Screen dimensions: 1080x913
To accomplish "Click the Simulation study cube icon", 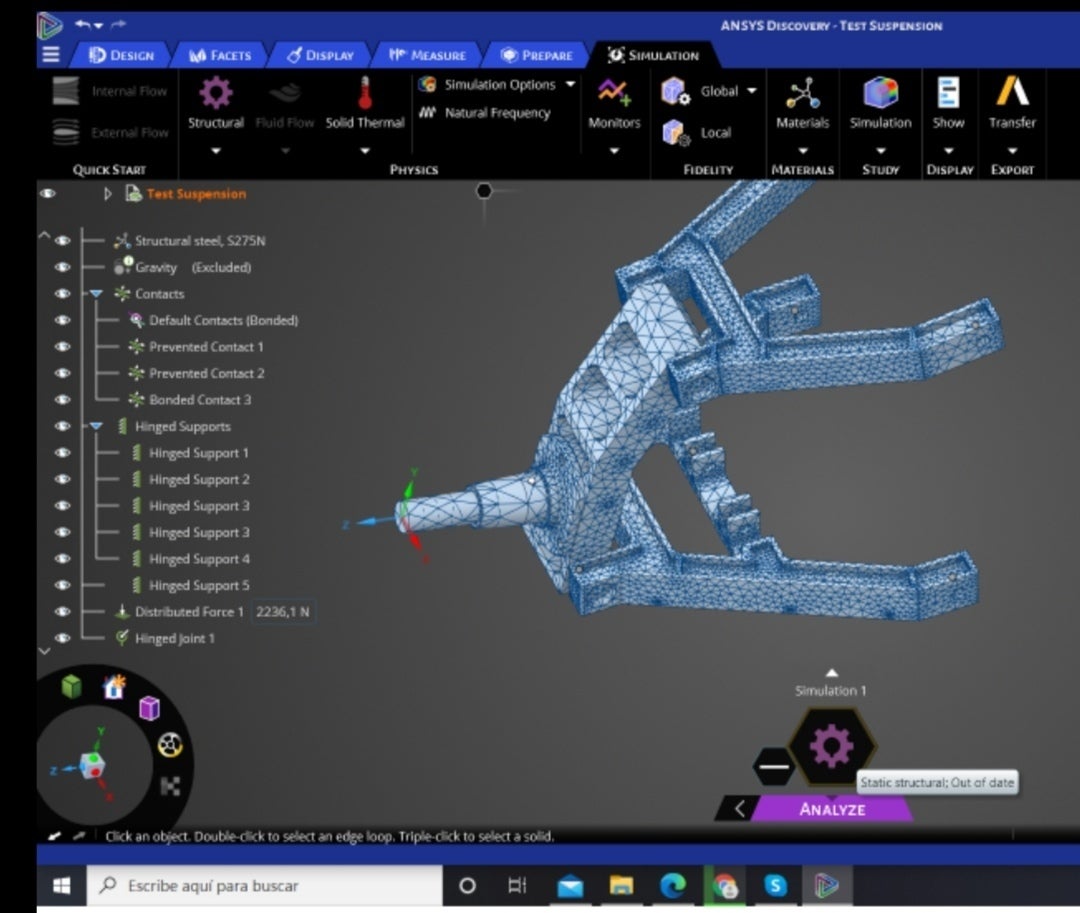I will [880, 93].
